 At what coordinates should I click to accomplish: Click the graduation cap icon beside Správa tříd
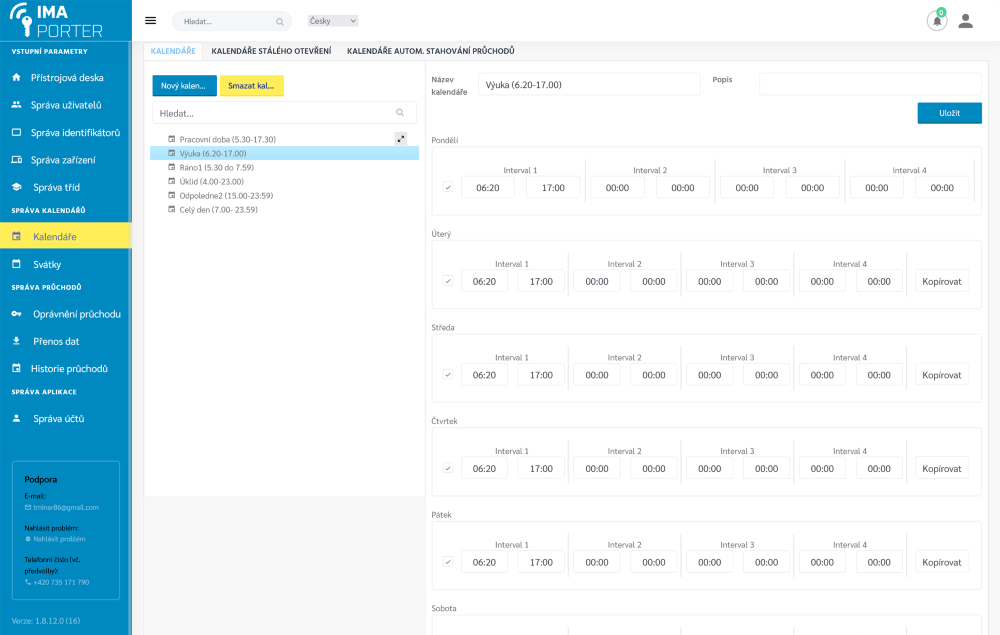point(17,187)
